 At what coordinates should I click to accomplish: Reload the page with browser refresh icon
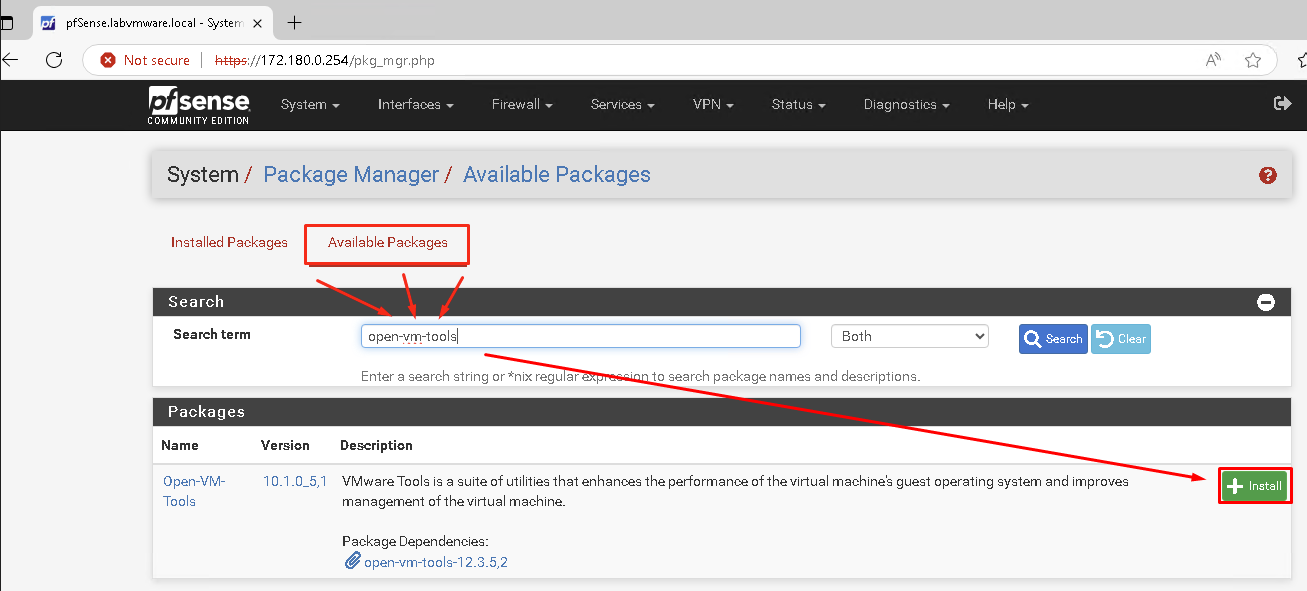pyautogui.click(x=54, y=60)
